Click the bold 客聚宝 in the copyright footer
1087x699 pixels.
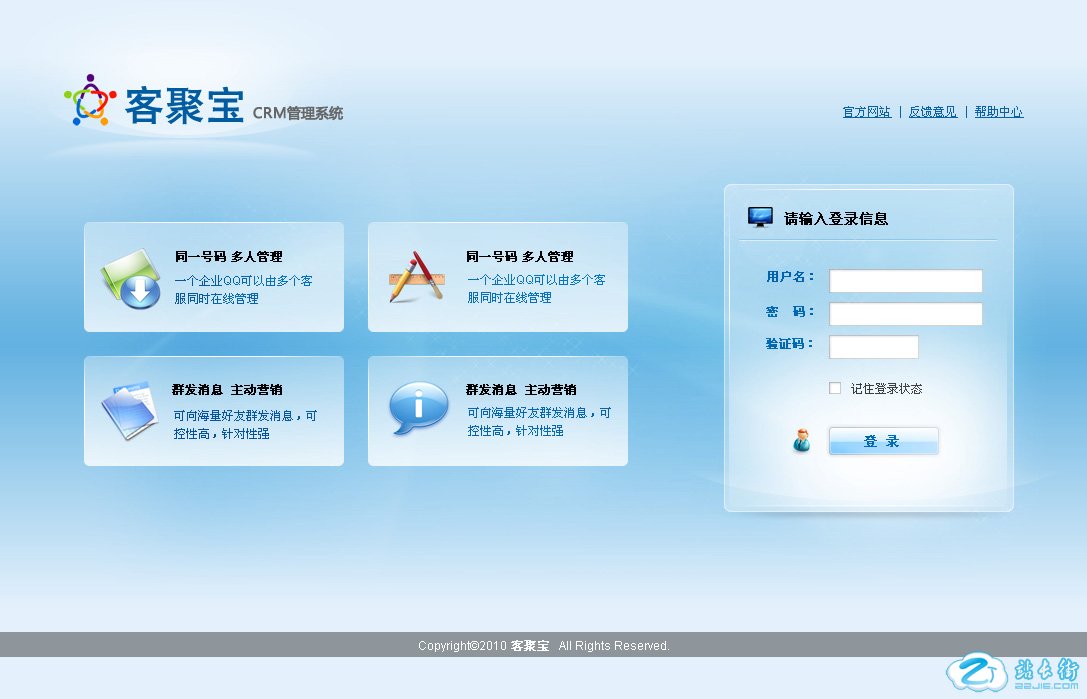point(530,646)
